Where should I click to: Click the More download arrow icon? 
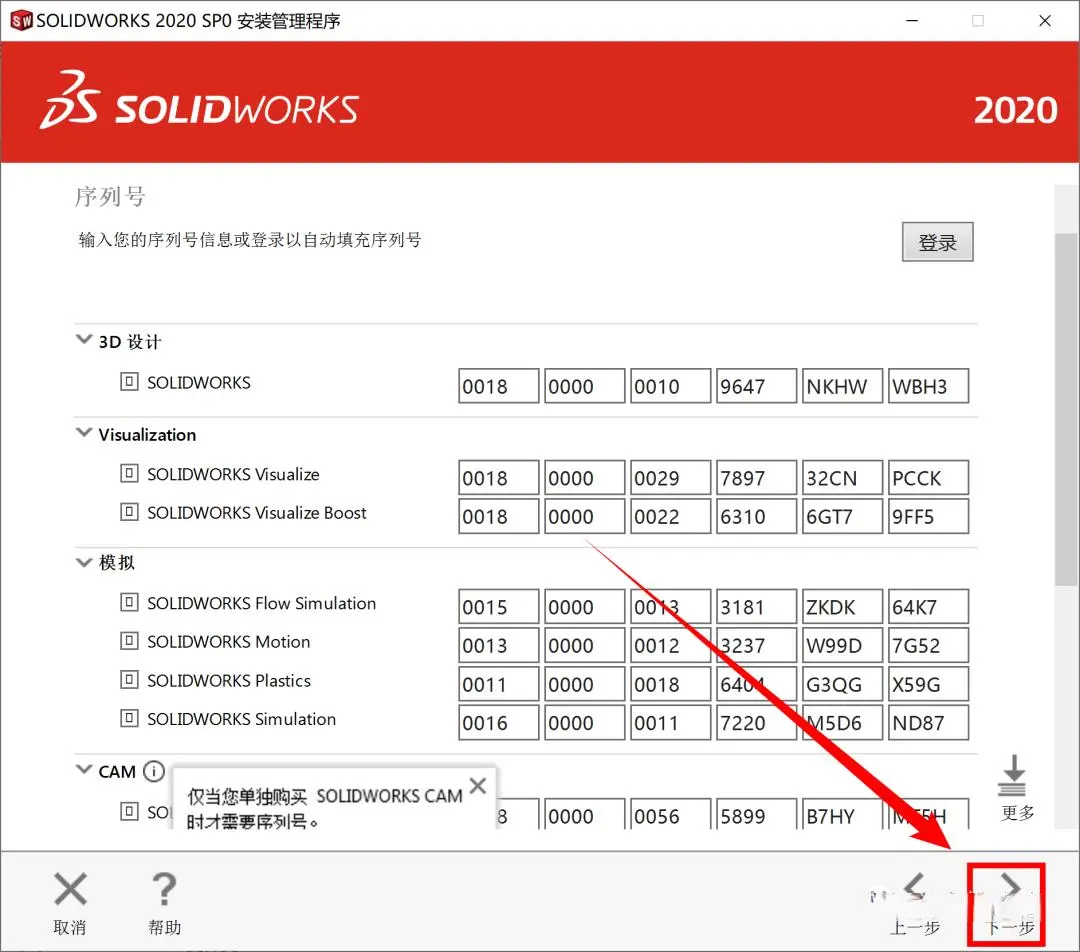1012,776
